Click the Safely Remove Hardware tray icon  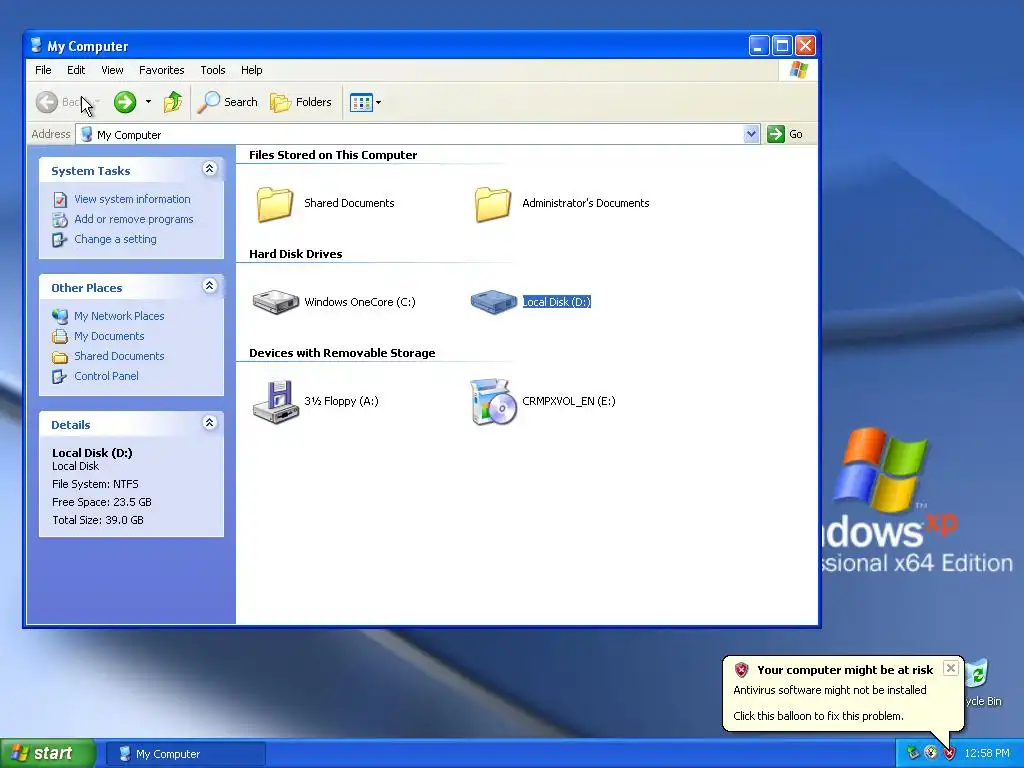(x=913, y=753)
